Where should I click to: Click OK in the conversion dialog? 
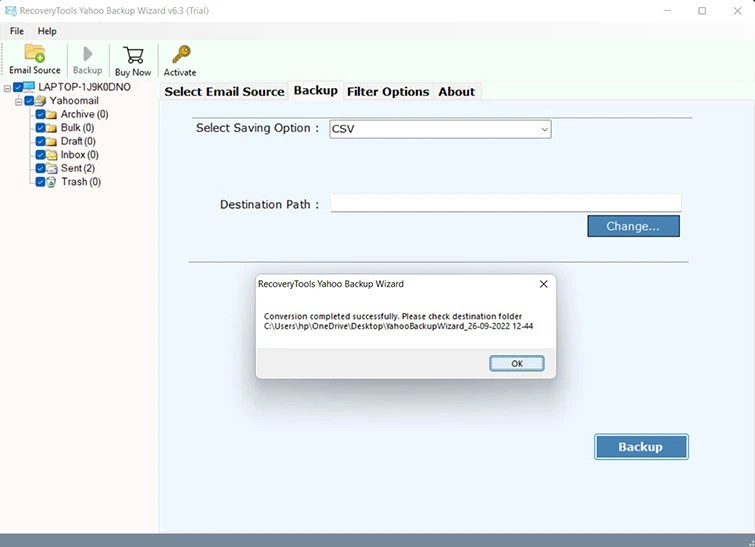click(517, 364)
